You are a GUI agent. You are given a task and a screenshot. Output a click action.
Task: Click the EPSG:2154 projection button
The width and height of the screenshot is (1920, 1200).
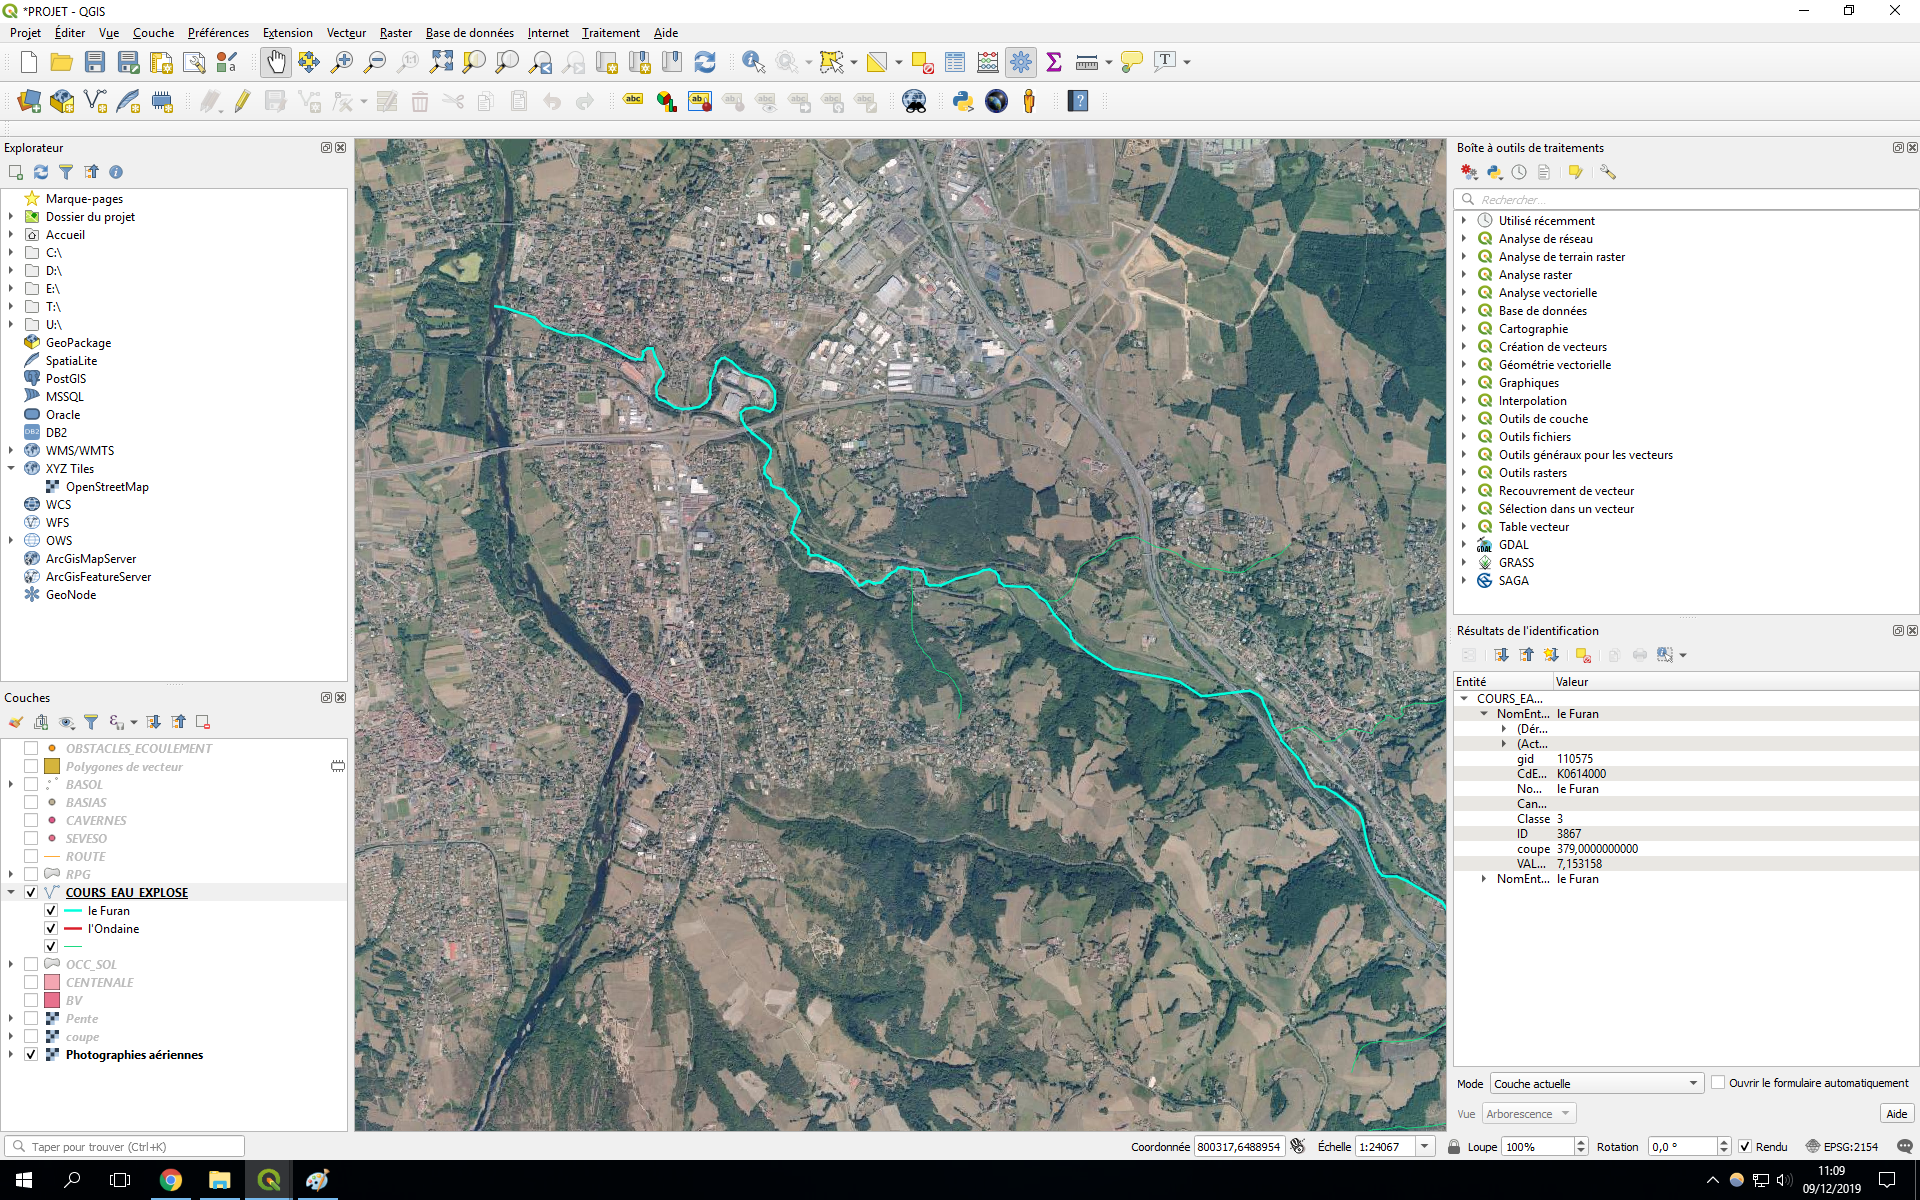coord(1842,1147)
